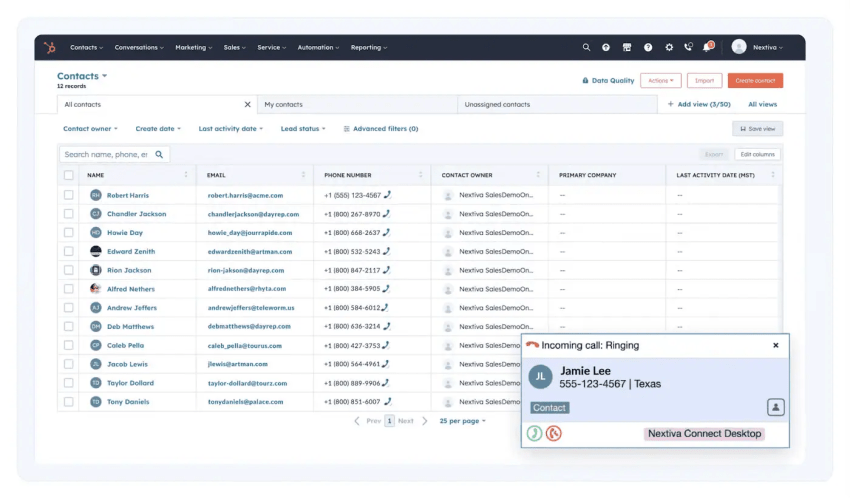Open the Sales menu
The width and height of the screenshot is (850, 499).
(x=234, y=48)
